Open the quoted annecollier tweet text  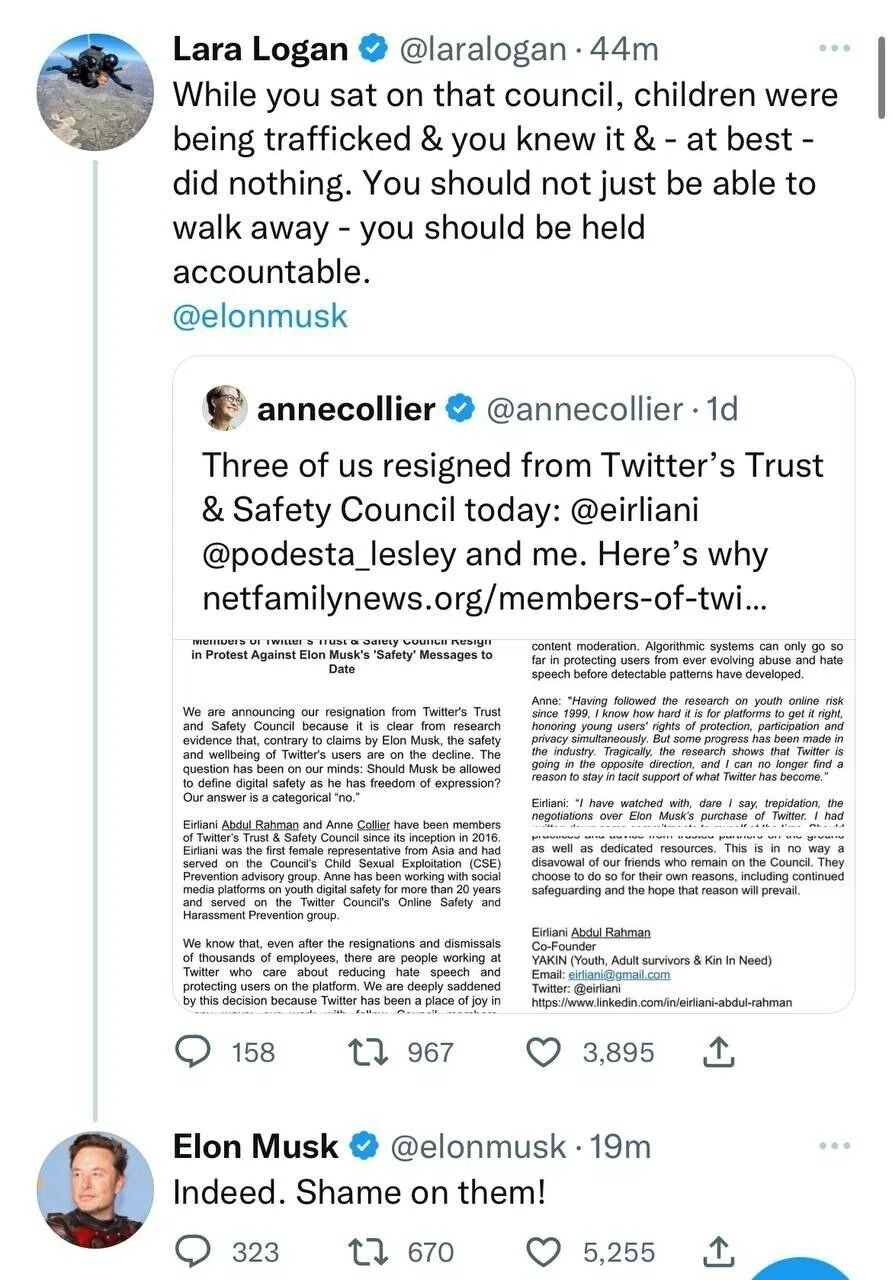(513, 531)
